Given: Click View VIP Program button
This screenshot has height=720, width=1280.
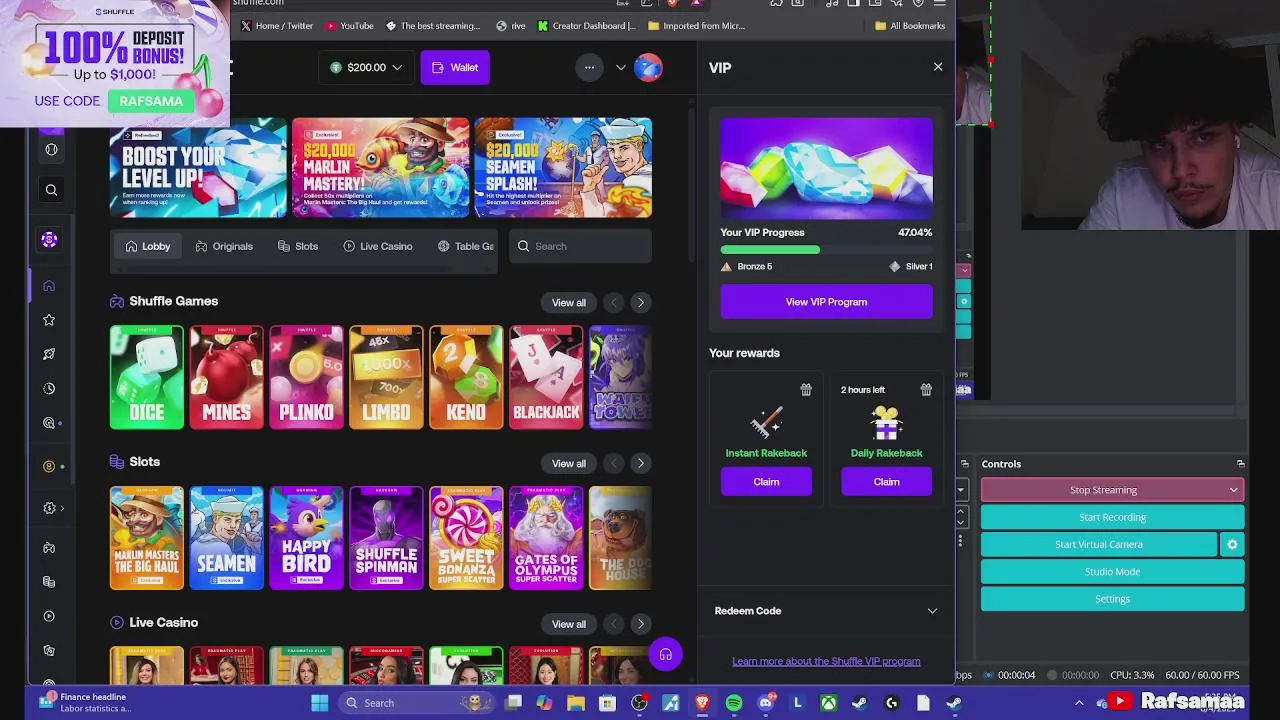Looking at the screenshot, I should (826, 302).
